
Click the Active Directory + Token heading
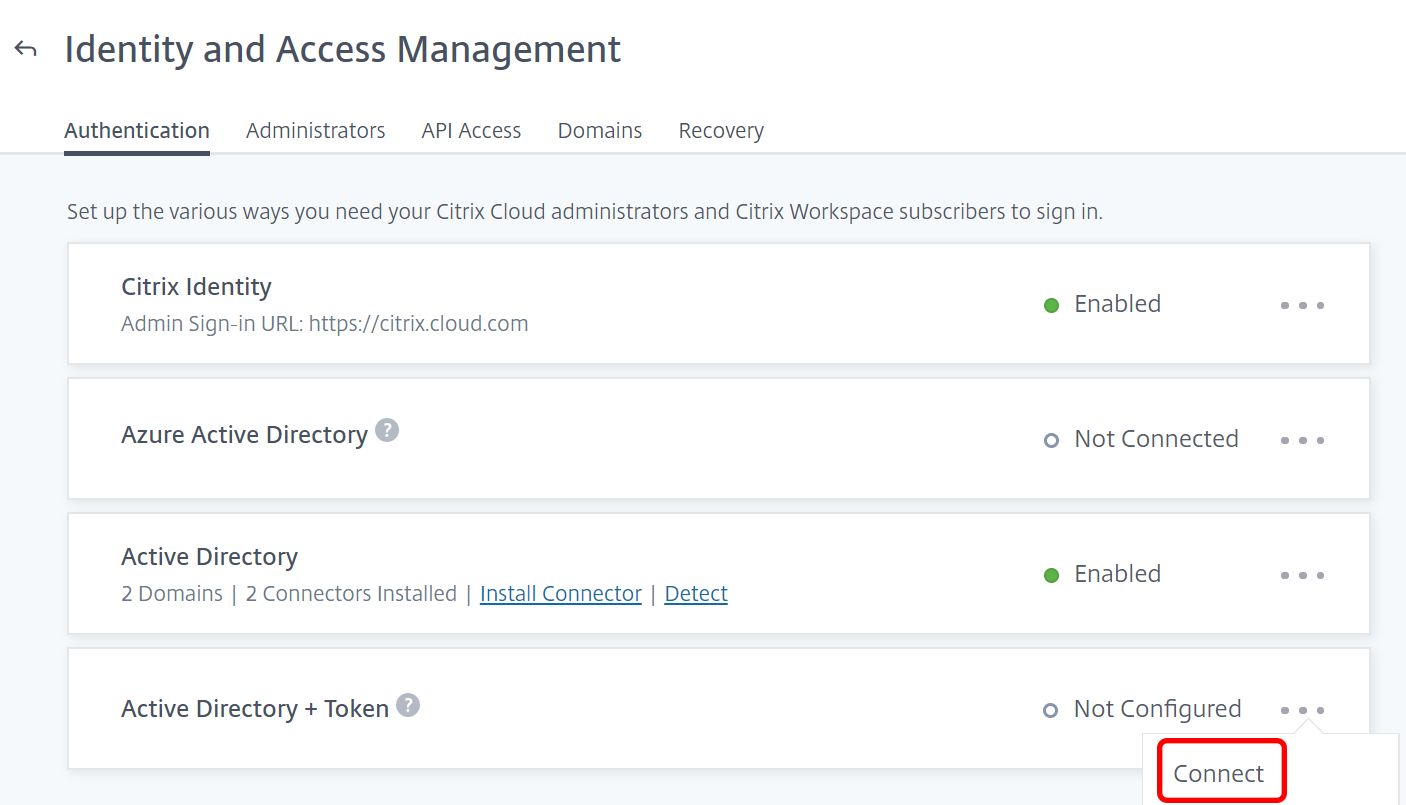255,709
